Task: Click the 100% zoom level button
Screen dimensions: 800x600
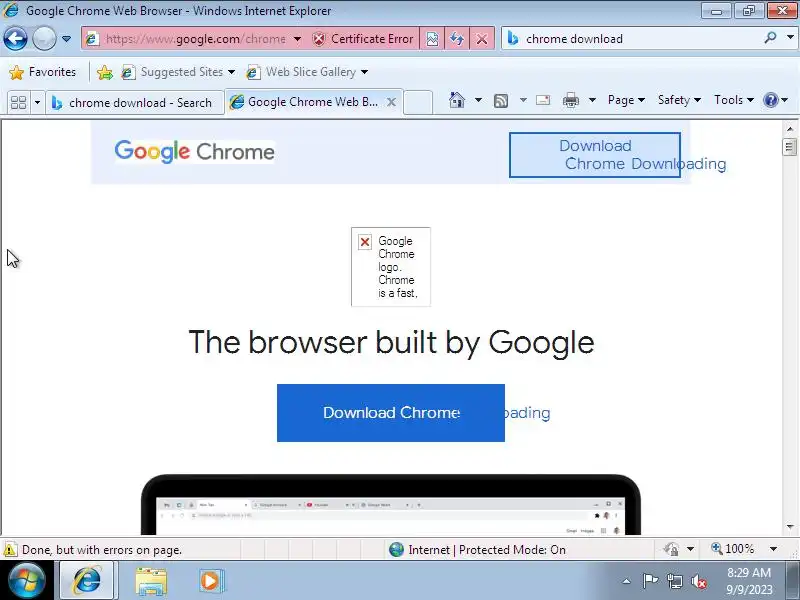Action: coord(733,549)
